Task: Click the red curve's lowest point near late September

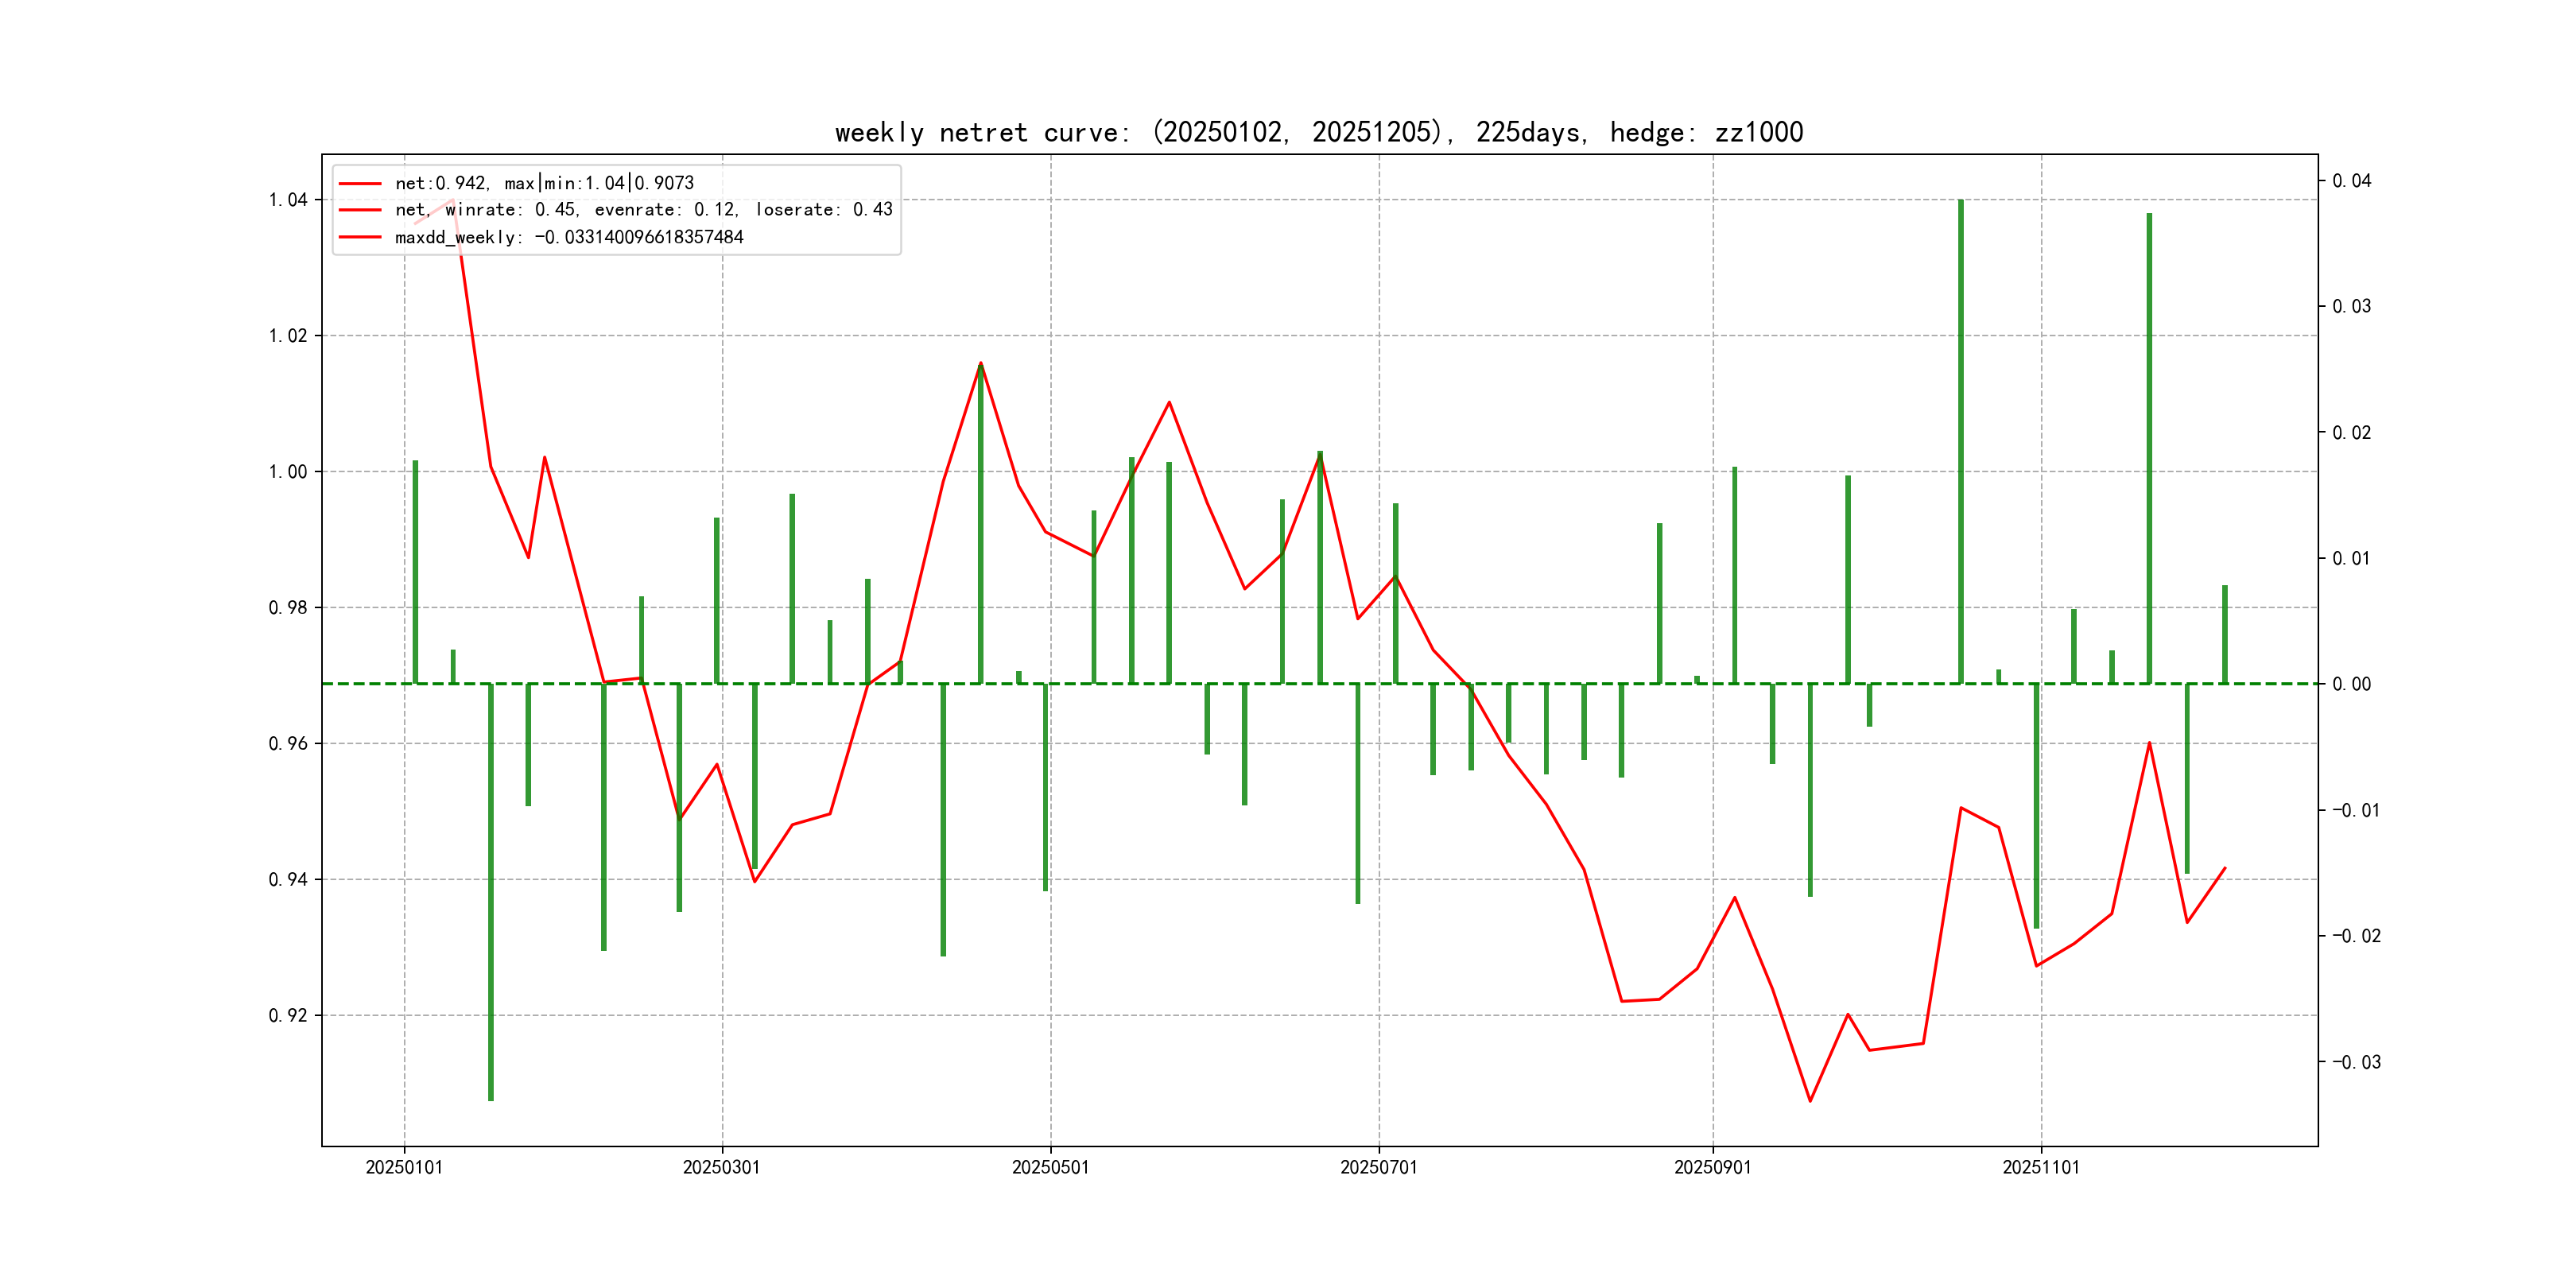Action: click(x=1810, y=1101)
